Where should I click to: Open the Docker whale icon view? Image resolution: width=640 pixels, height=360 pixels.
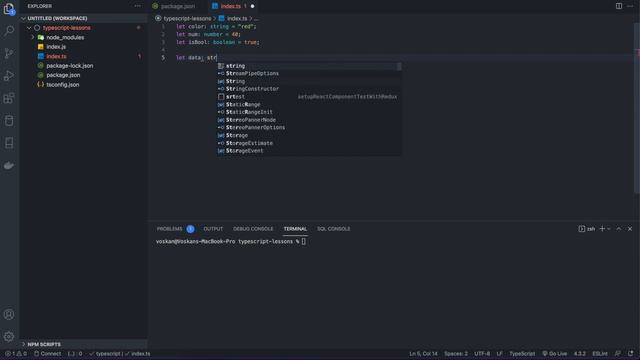[x=9, y=165]
